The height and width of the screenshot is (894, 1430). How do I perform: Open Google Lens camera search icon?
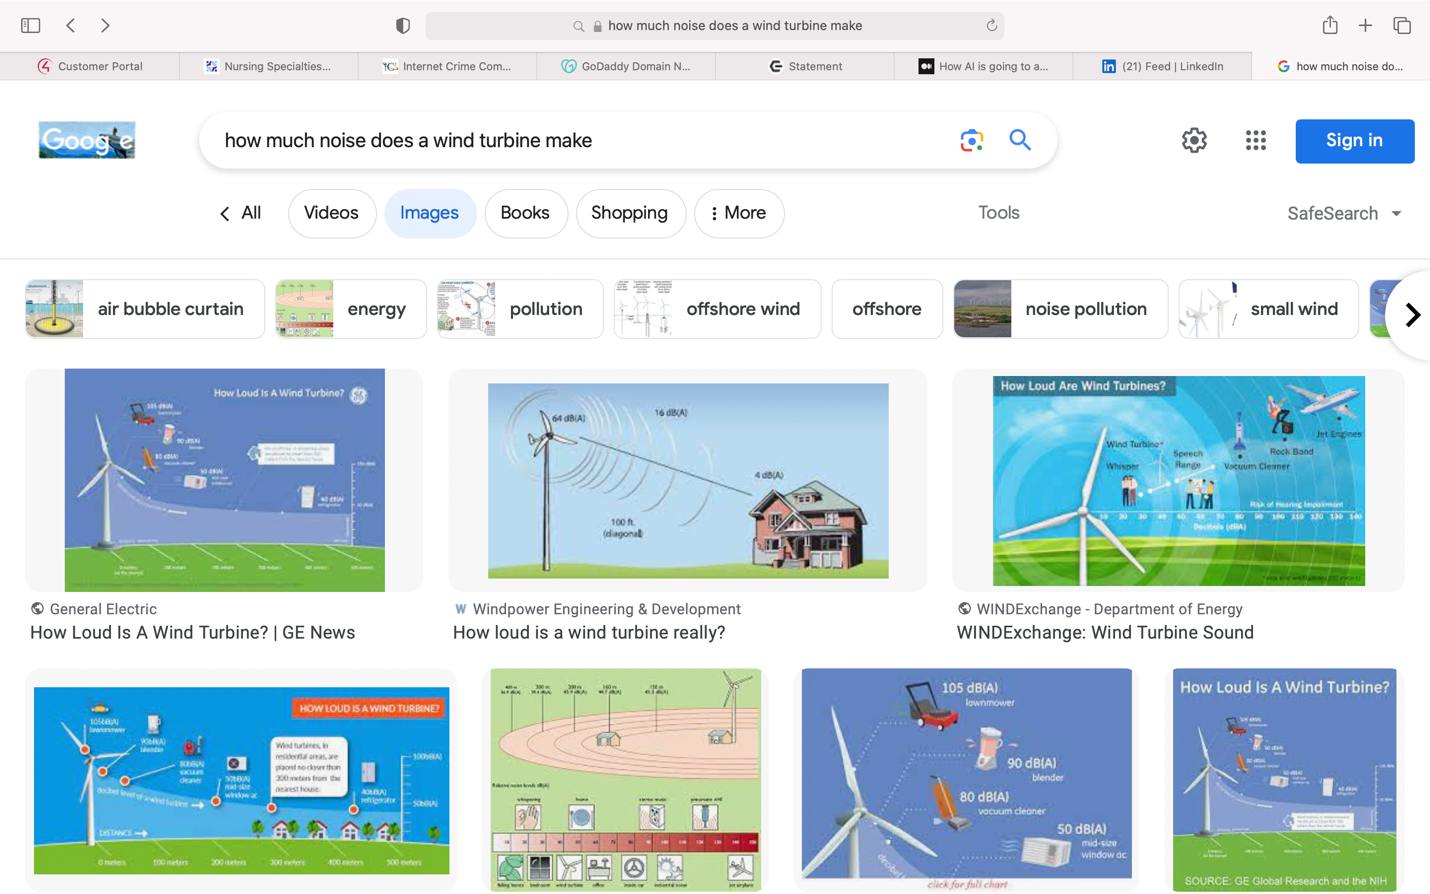click(x=971, y=141)
